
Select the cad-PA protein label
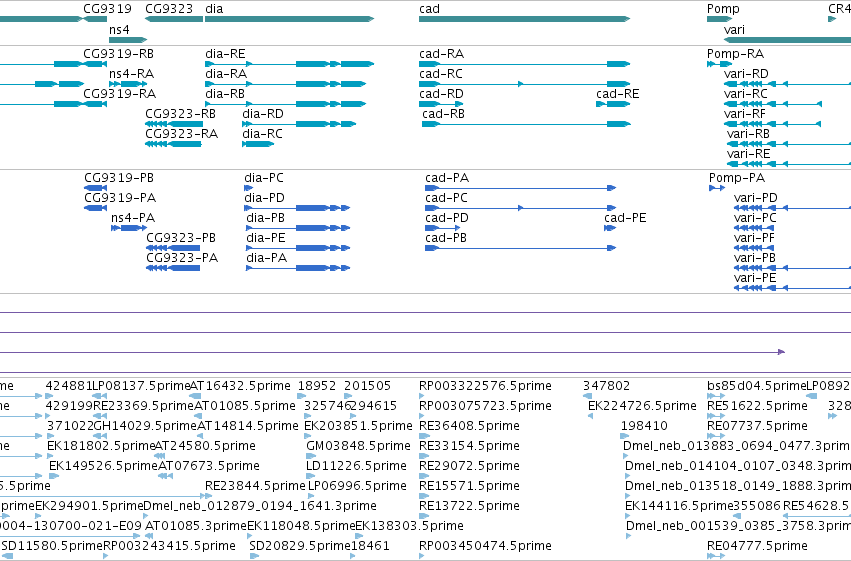[447, 178]
